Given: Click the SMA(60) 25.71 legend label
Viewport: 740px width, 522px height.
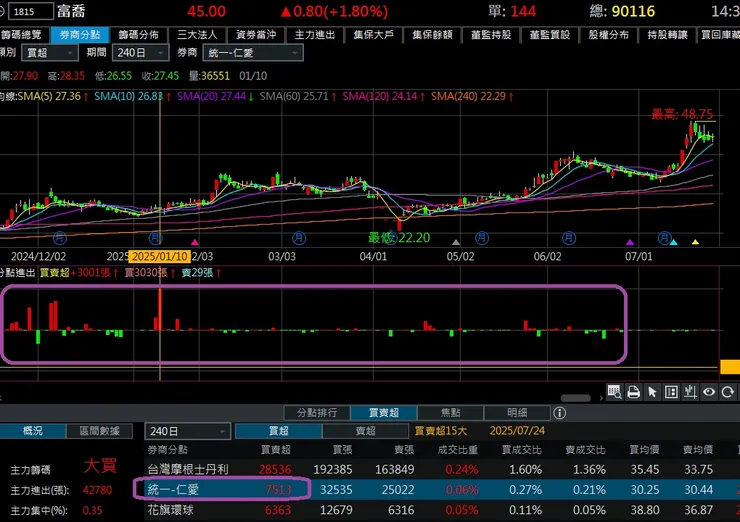Looking at the screenshot, I should coord(294,96).
